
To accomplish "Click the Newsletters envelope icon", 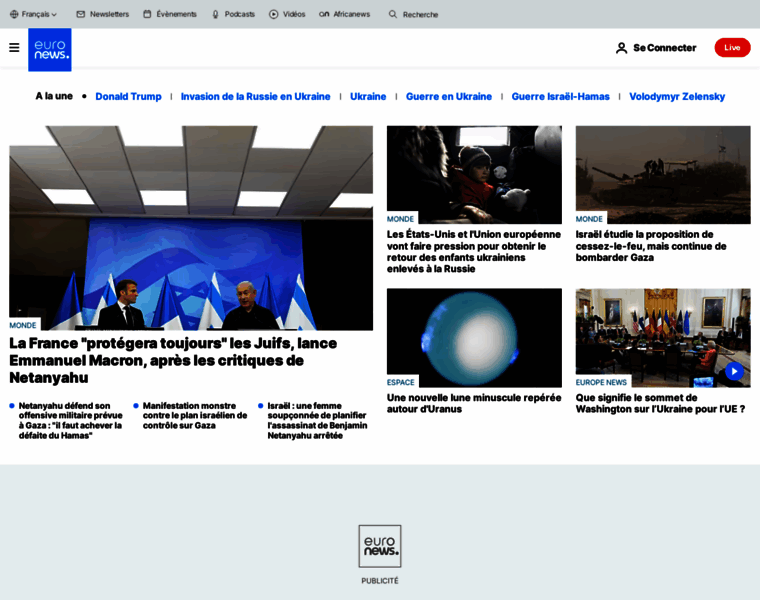I will 80,15.
